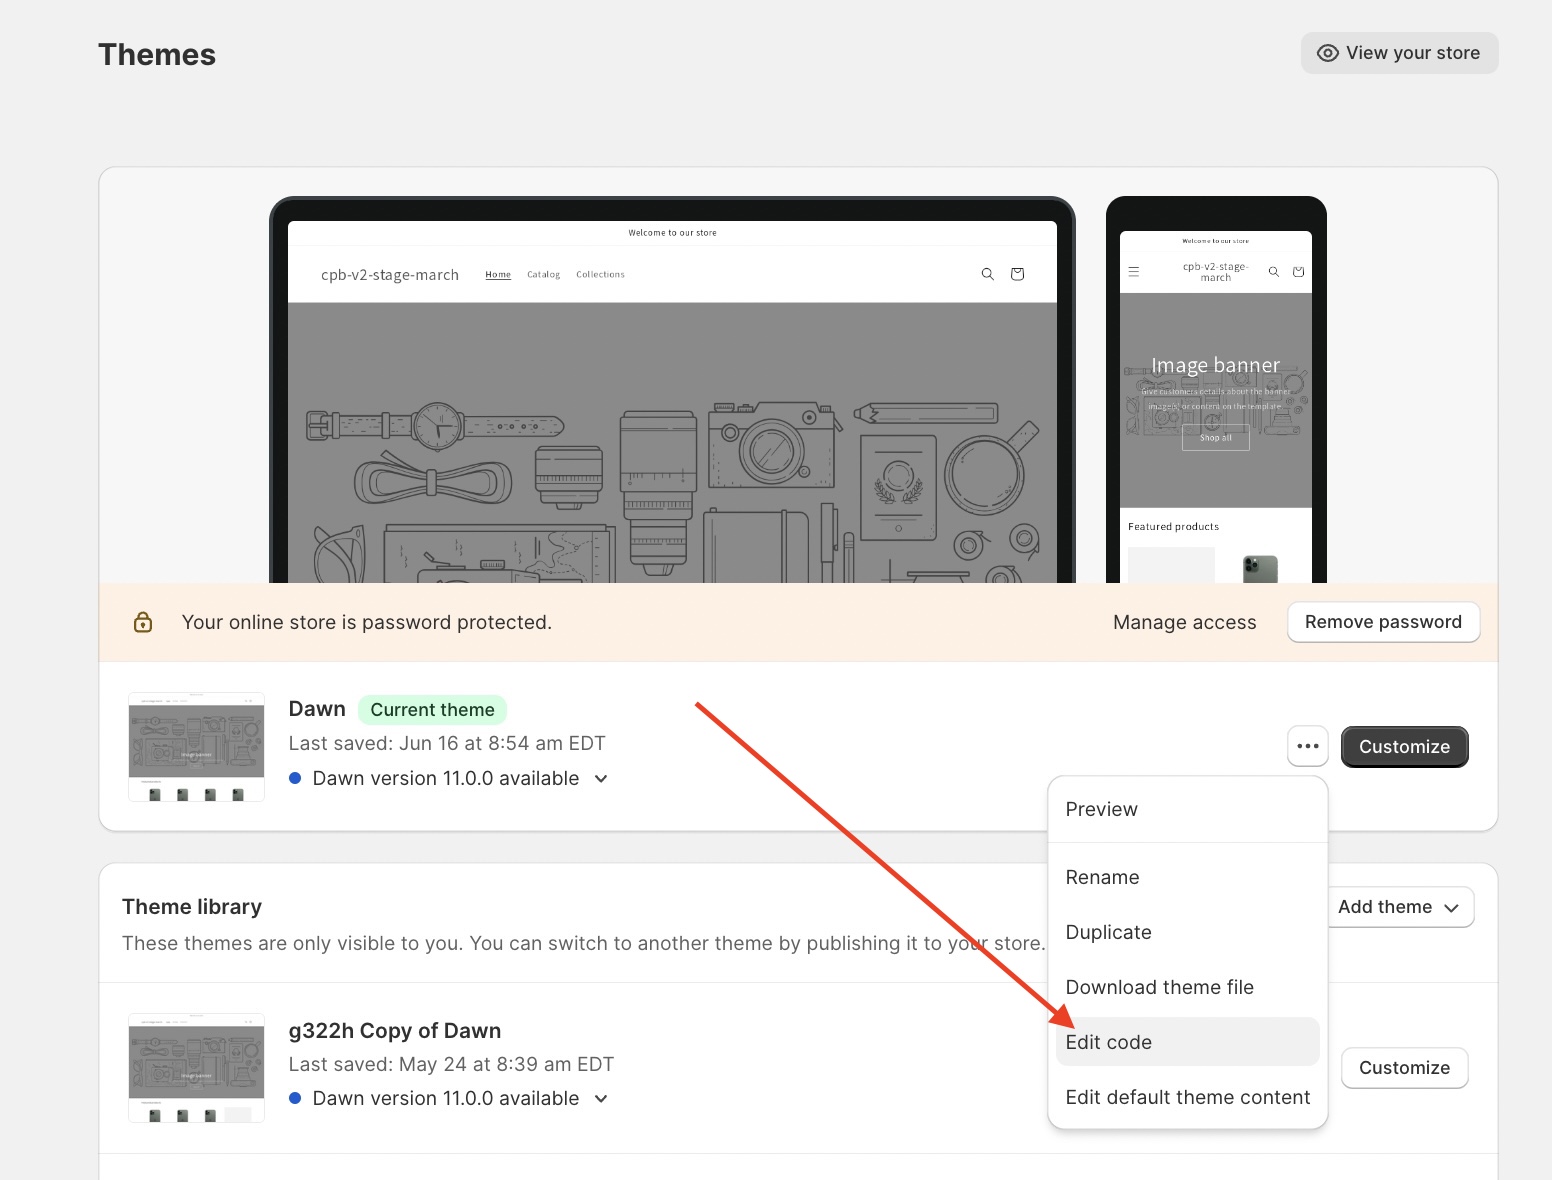This screenshot has height=1180, width=1552.
Task: Choose Rename in the theme menu
Action: 1187,877
